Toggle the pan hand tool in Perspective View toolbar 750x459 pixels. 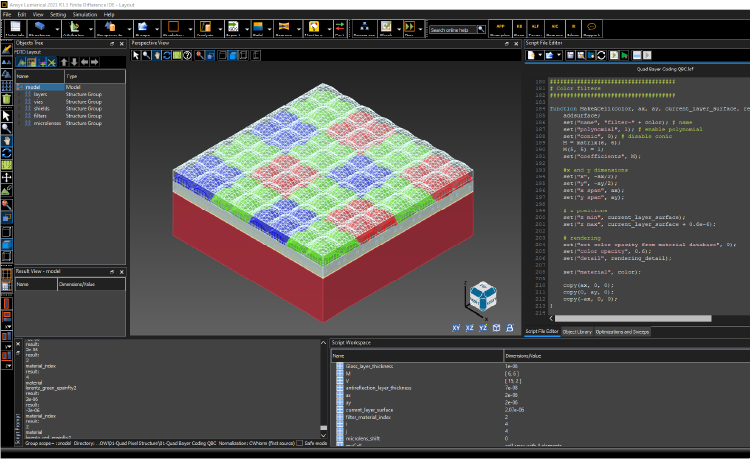coord(157,55)
